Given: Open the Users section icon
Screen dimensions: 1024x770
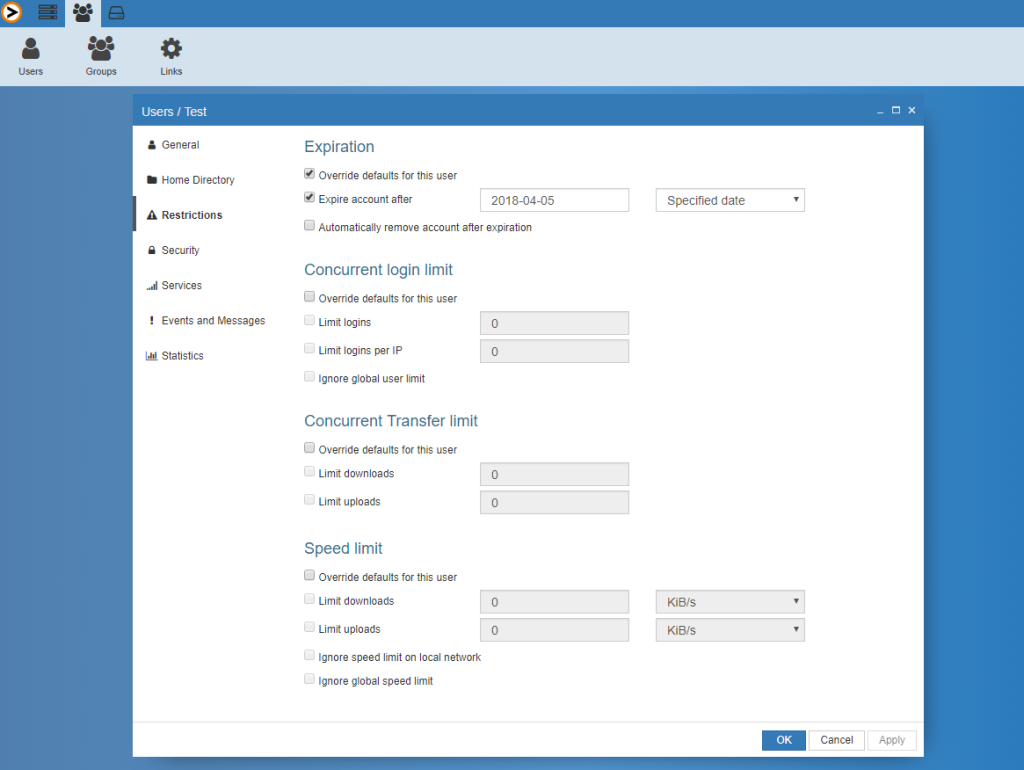Looking at the screenshot, I should pyautogui.click(x=30, y=50).
